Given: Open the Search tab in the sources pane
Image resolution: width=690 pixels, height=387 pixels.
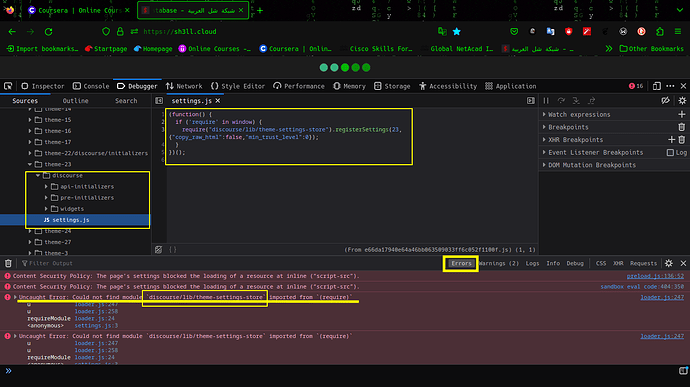Looking at the screenshot, I should coord(126,101).
